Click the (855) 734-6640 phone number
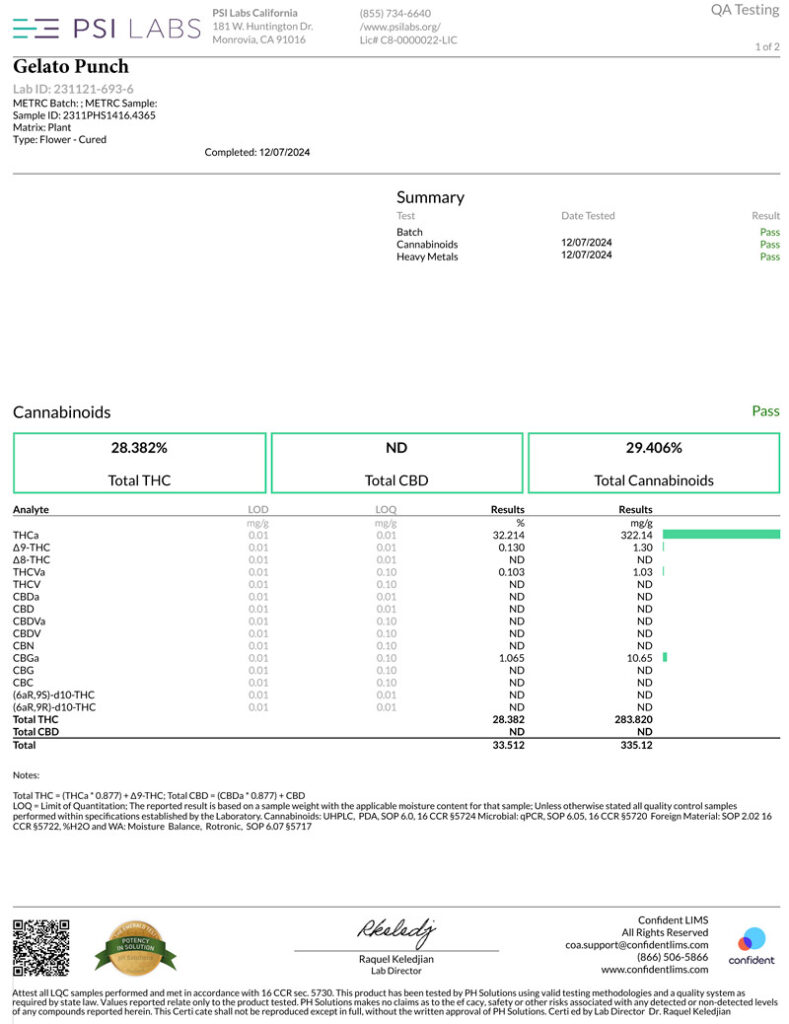The image size is (789, 1024). click(x=395, y=13)
